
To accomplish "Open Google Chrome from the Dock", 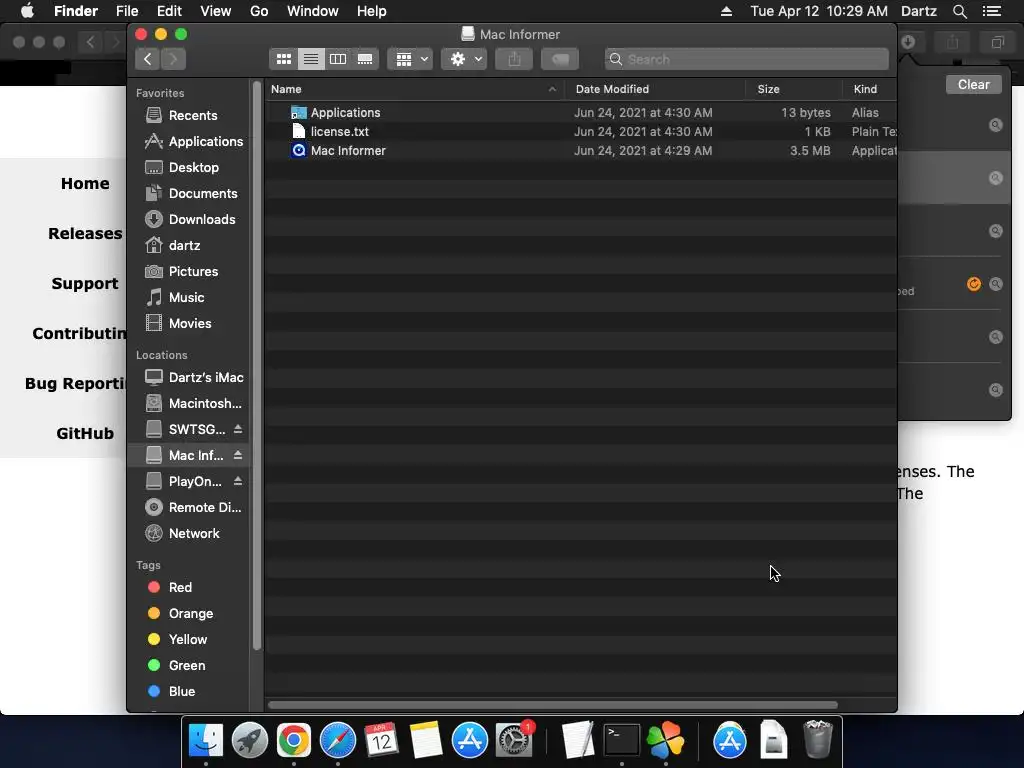I will pyautogui.click(x=293, y=741).
